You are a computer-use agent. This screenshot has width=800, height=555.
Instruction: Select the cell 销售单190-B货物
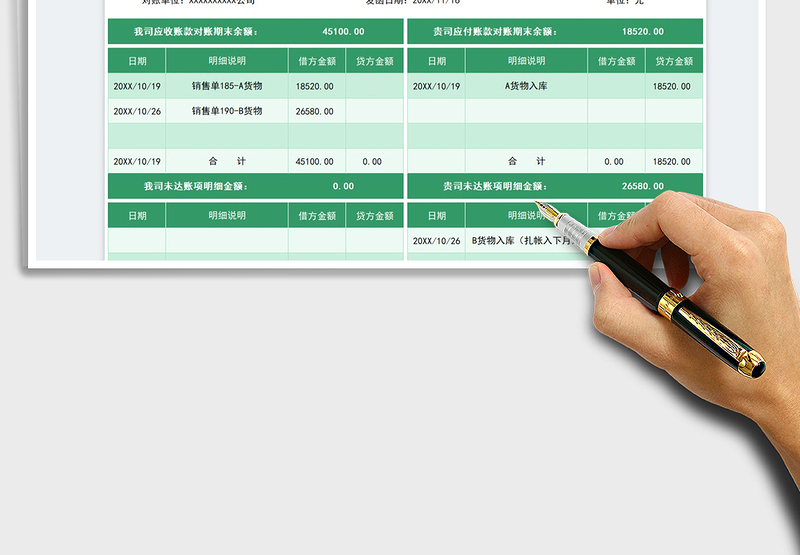coord(227,111)
